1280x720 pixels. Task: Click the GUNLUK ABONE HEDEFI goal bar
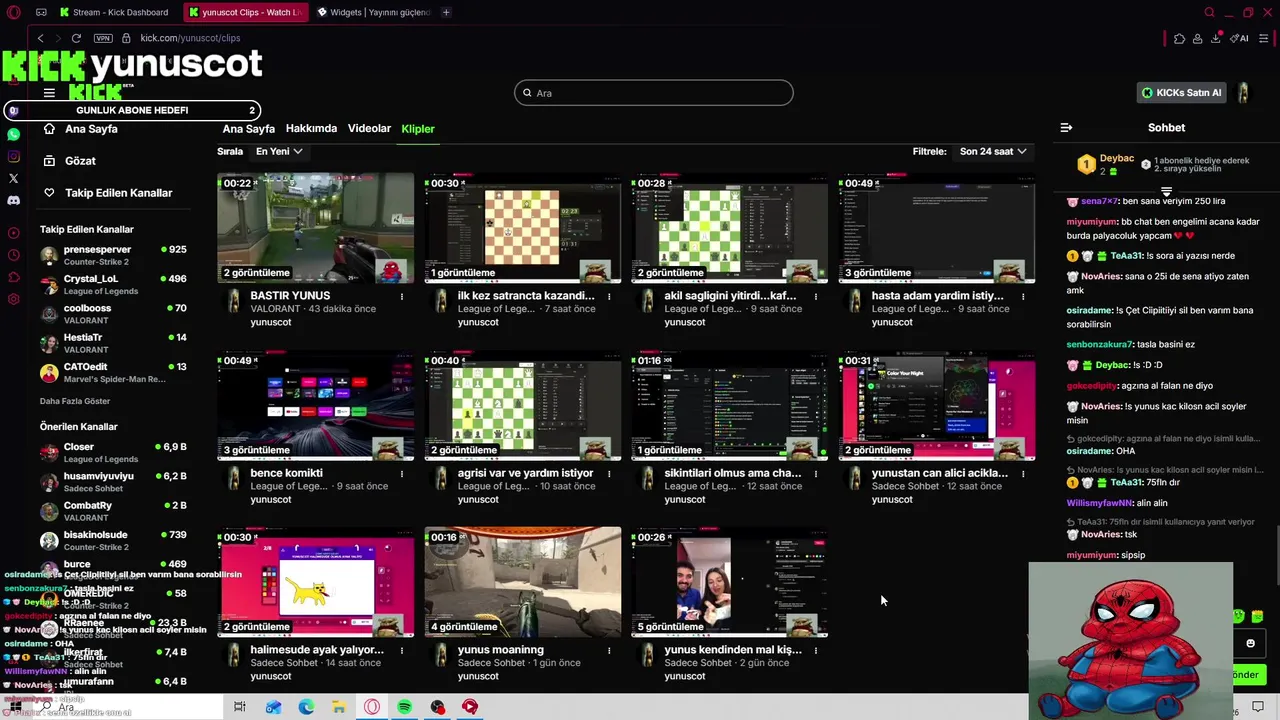[x=132, y=110]
